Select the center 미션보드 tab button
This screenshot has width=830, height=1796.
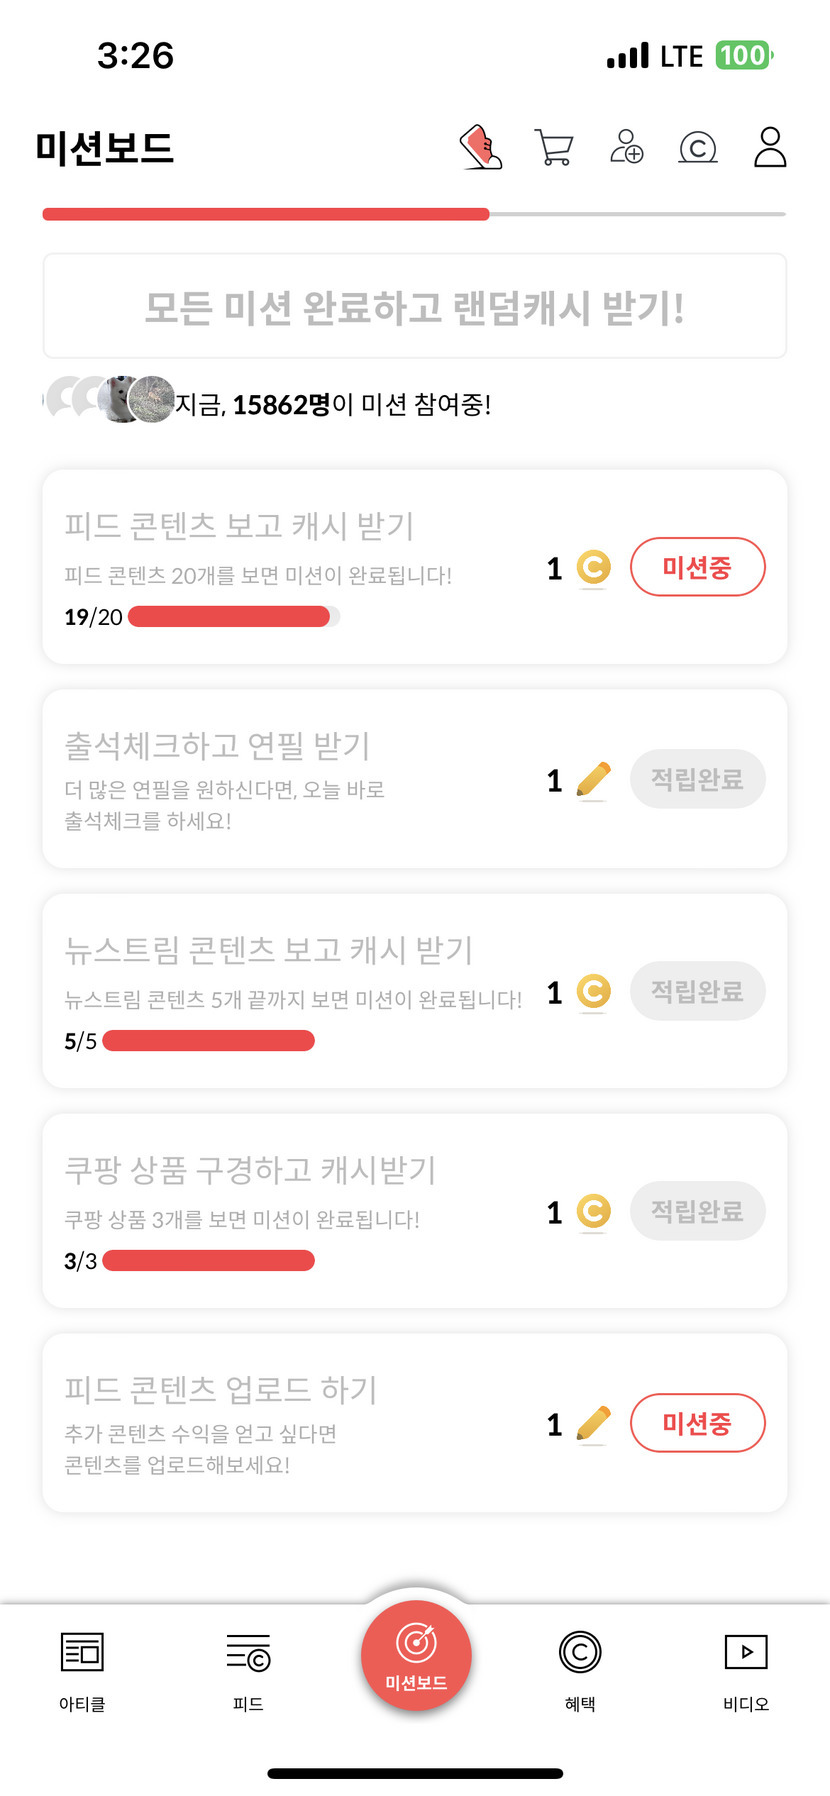416,1656
